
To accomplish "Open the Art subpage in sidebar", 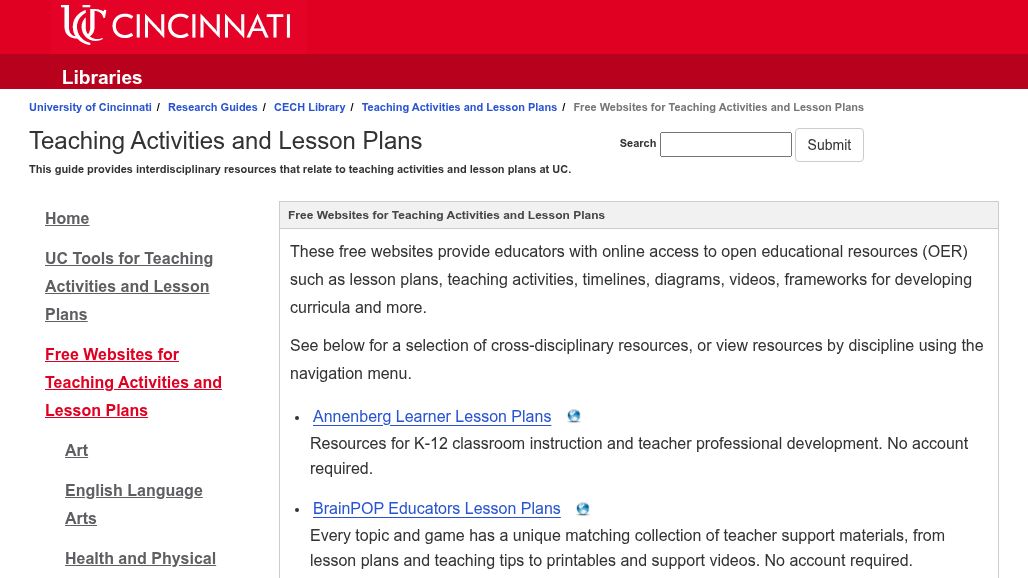I will pos(76,450).
